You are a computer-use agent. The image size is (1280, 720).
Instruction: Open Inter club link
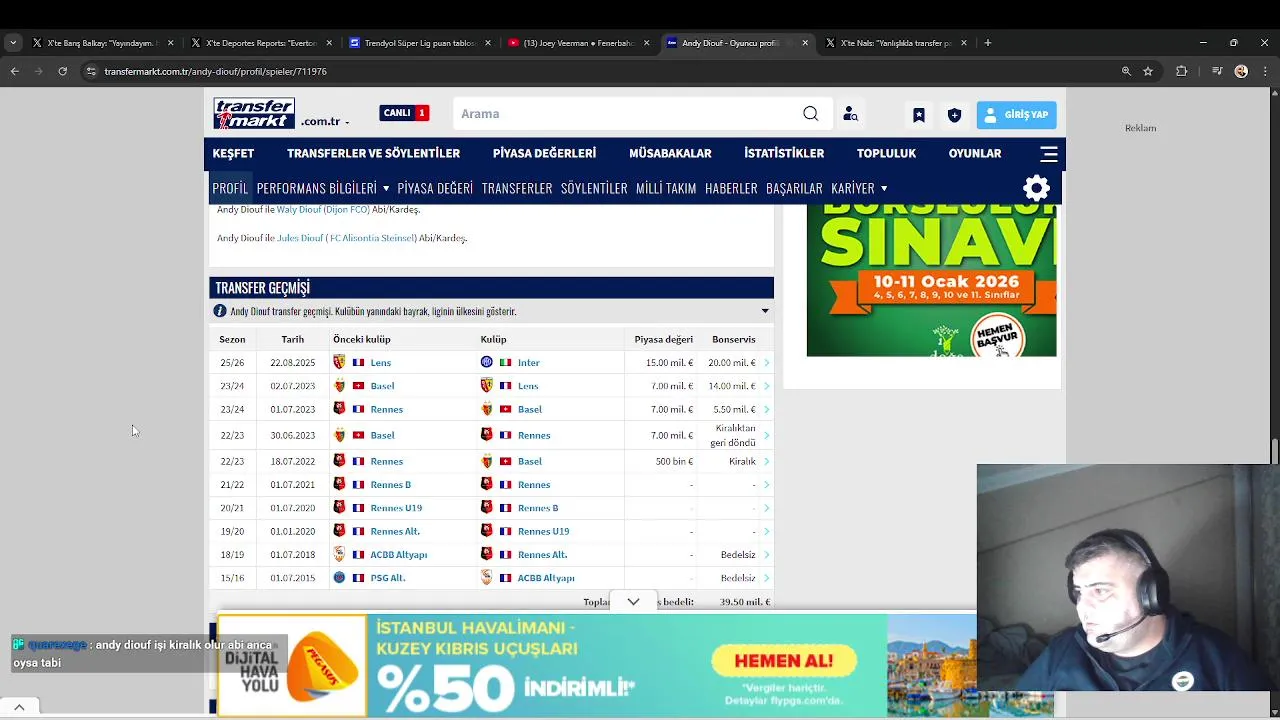click(x=529, y=362)
